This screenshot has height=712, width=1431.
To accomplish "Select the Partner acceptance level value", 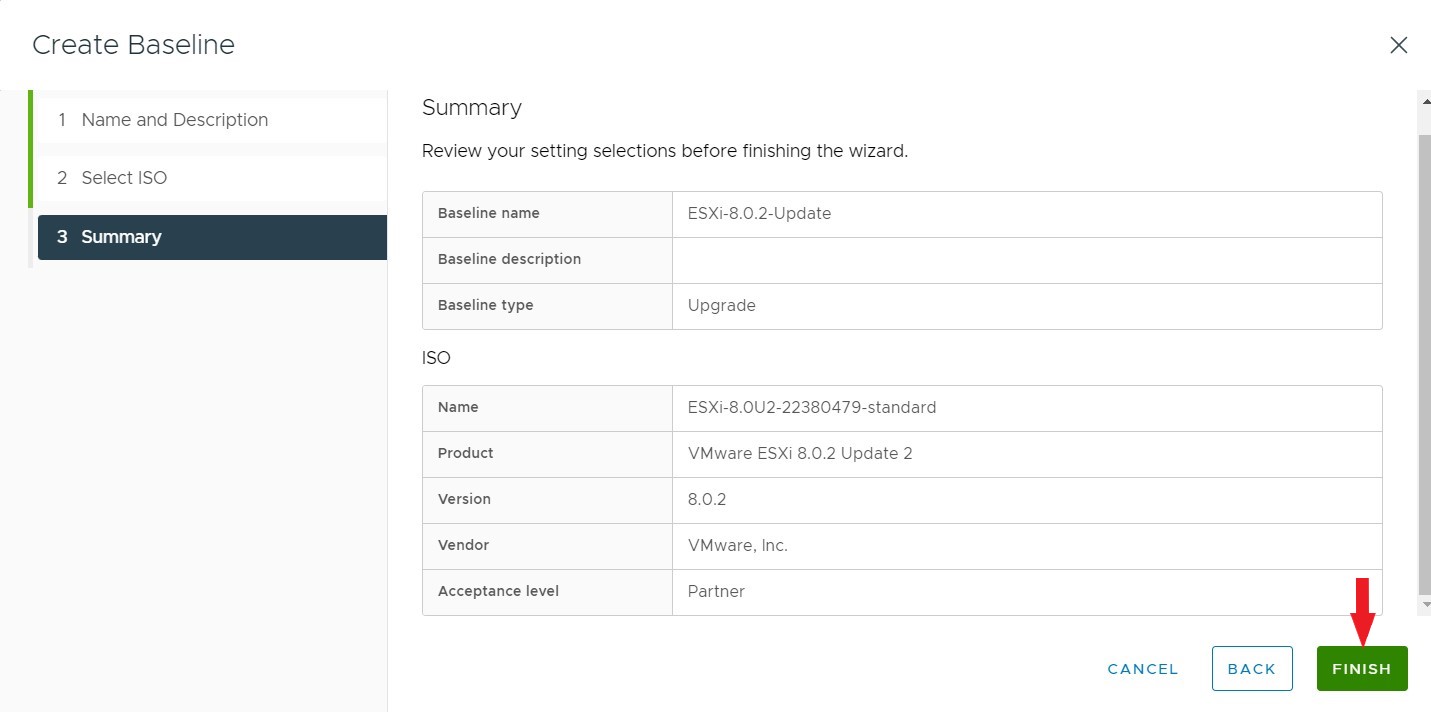I will click(x=716, y=591).
